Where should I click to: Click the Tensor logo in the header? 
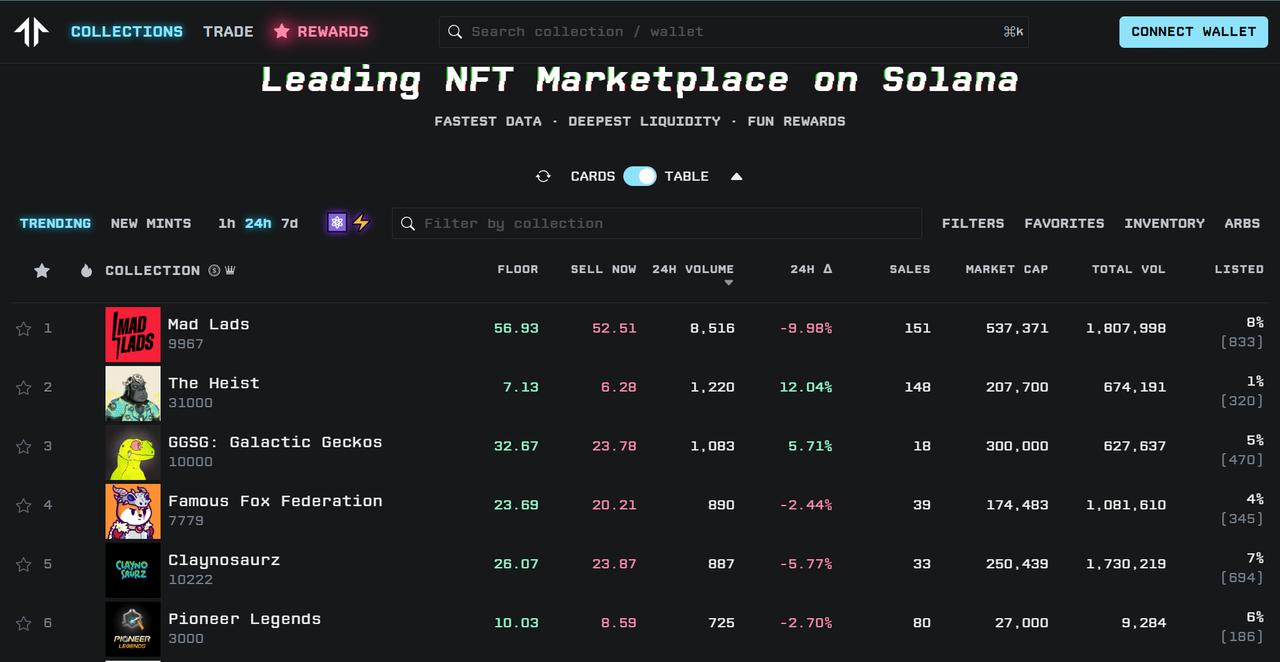tap(31, 32)
